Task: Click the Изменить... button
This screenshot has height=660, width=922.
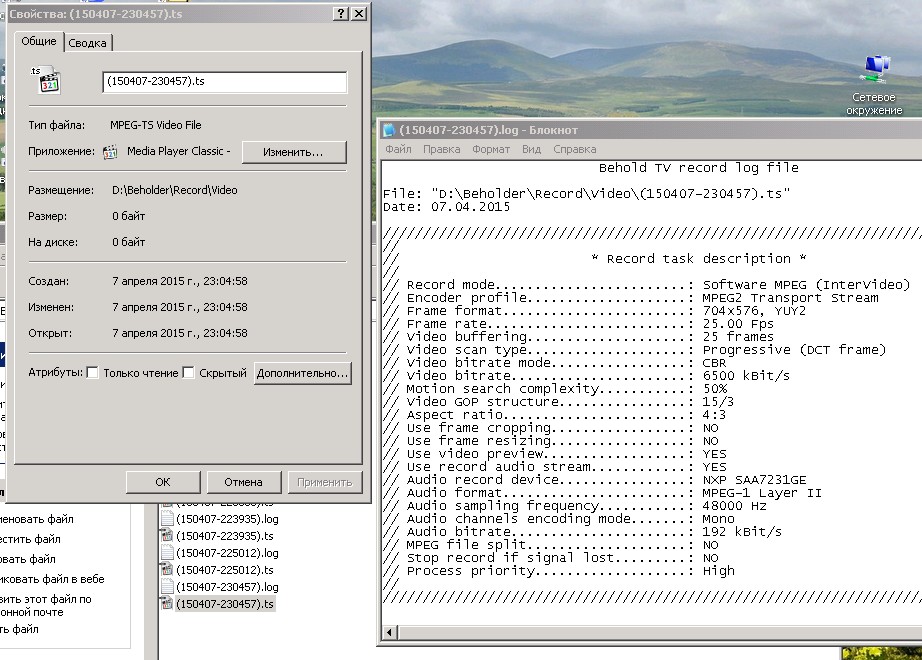Action: point(293,152)
